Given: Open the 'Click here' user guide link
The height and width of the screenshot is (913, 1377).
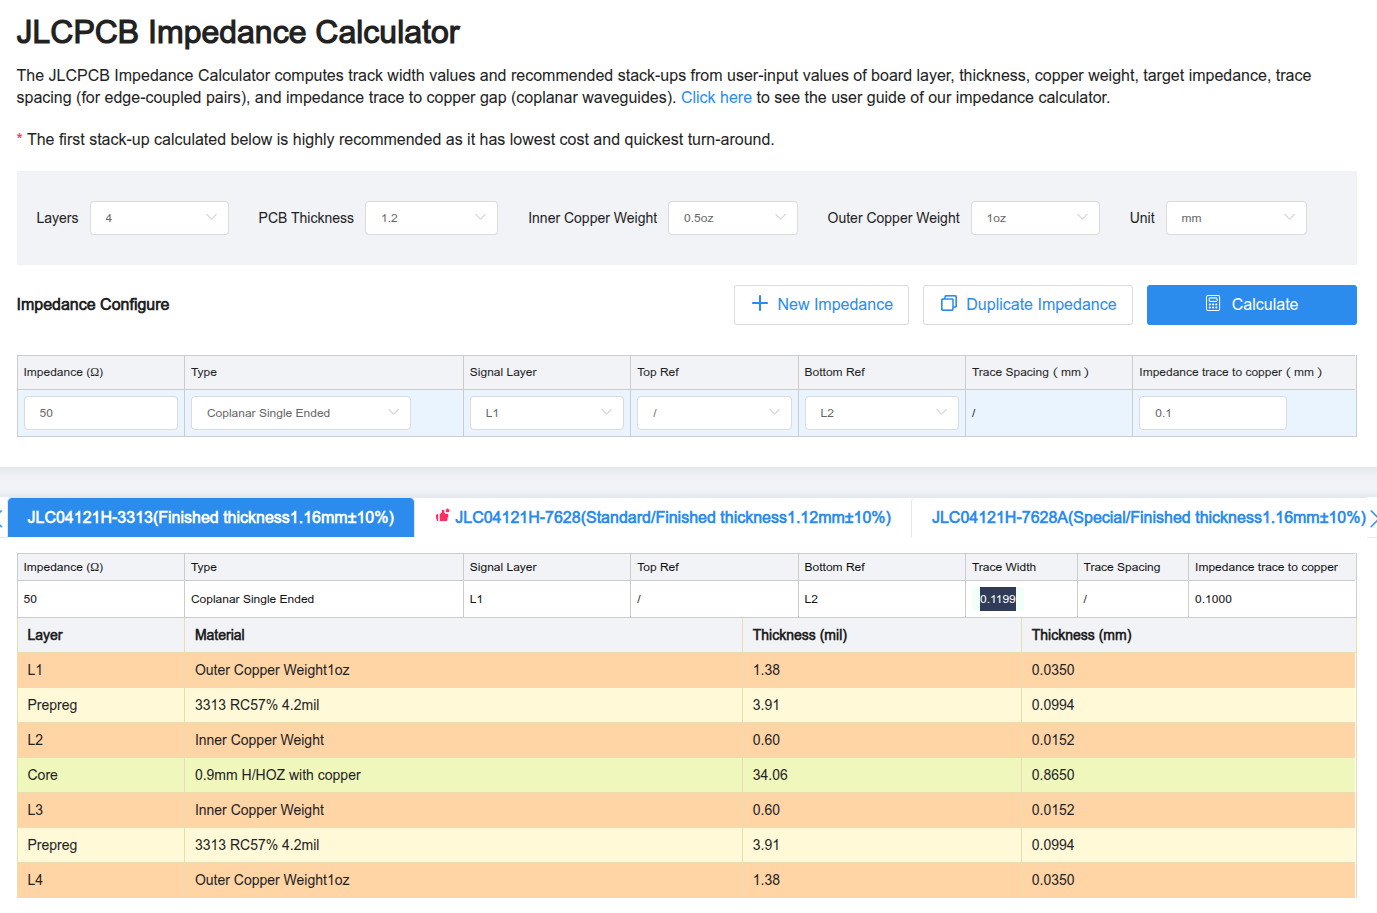Looking at the screenshot, I should coord(716,97).
